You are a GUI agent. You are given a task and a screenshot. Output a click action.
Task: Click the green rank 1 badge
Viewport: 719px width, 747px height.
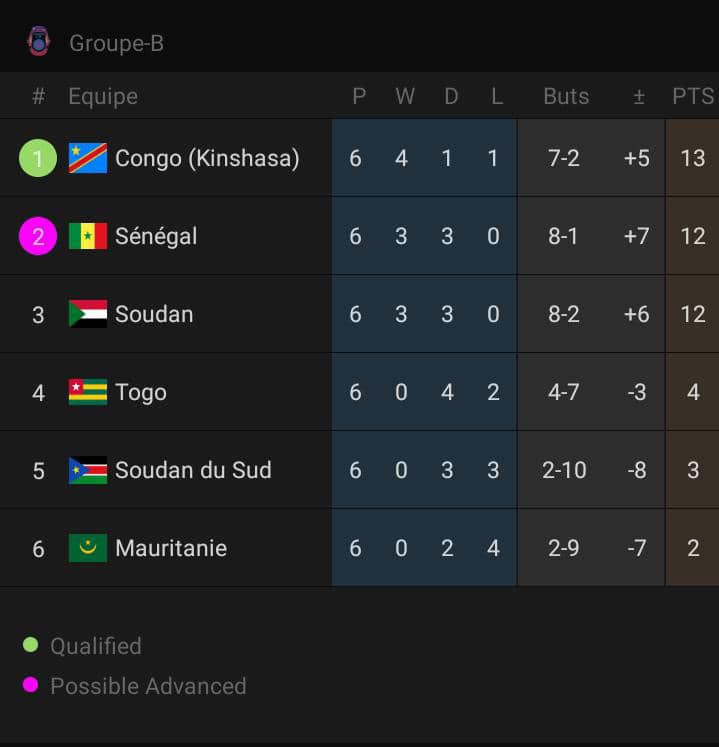point(38,158)
